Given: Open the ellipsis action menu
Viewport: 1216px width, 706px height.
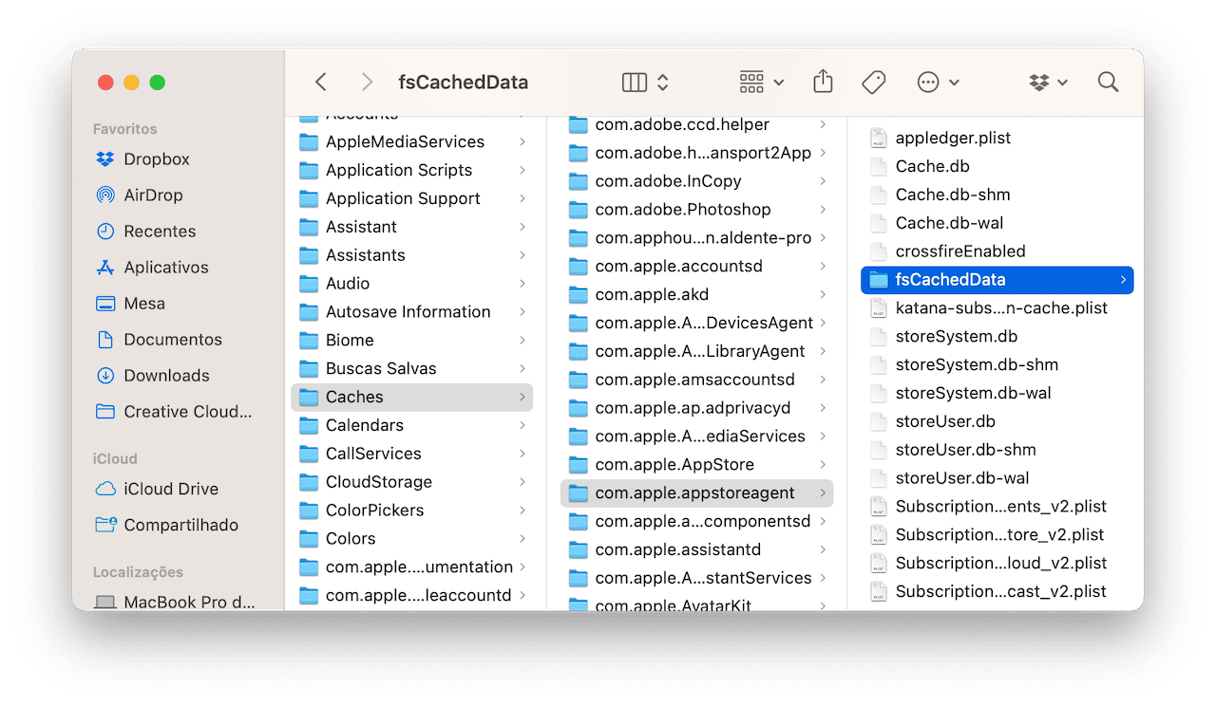Looking at the screenshot, I should click(x=939, y=82).
